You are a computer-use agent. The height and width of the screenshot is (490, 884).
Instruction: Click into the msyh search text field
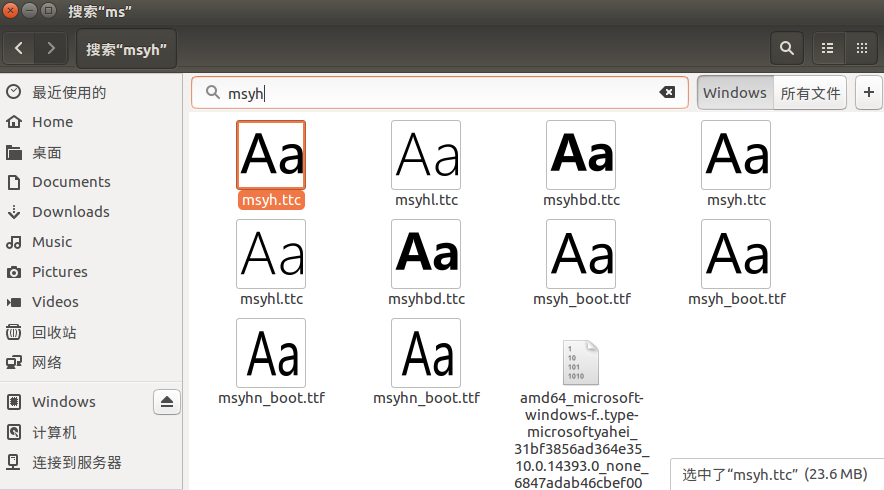pyautogui.click(x=440, y=92)
